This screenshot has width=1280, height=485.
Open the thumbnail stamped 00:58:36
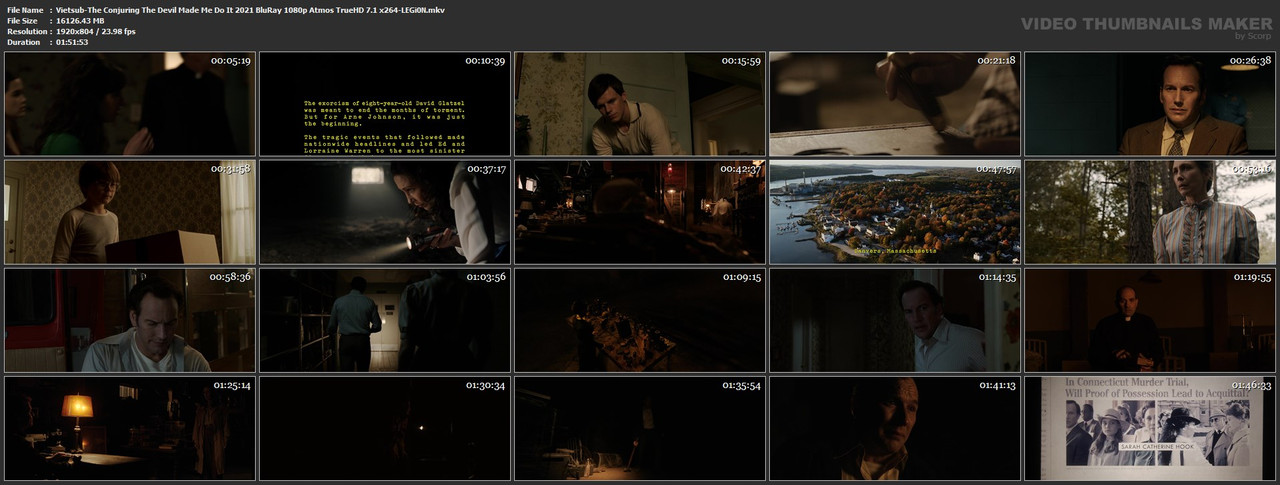(130, 320)
